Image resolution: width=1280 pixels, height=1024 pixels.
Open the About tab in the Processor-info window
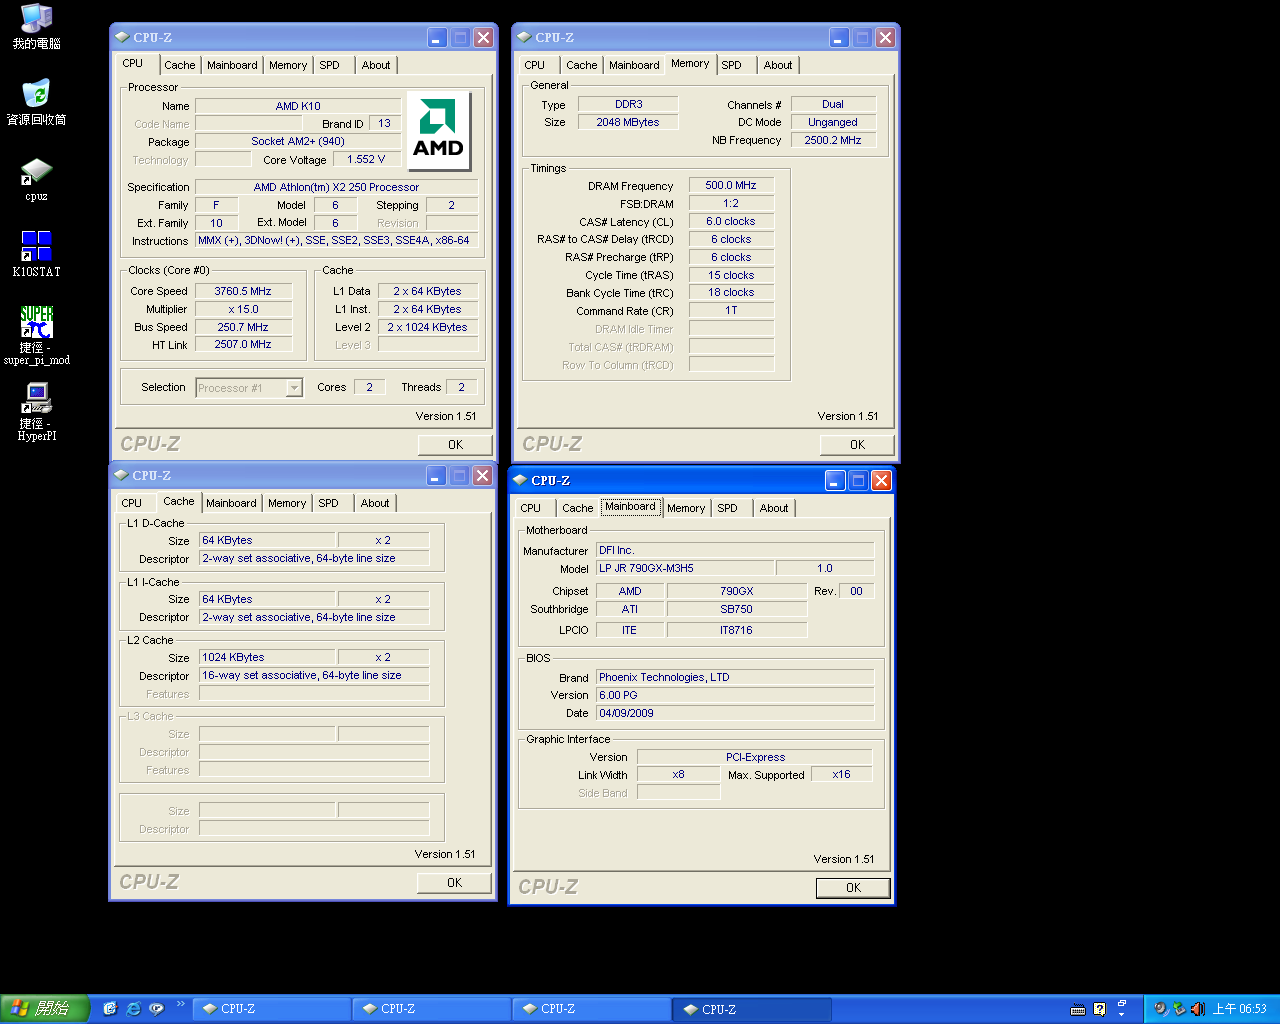coord(376,65)
